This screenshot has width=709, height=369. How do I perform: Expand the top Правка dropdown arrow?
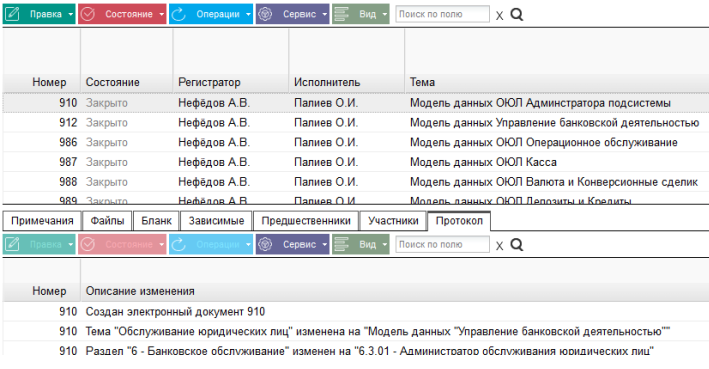point(71,14)
